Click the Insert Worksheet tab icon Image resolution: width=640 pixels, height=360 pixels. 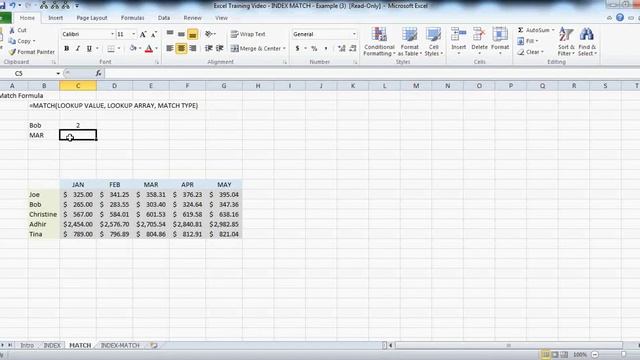(x=154, y=345)
